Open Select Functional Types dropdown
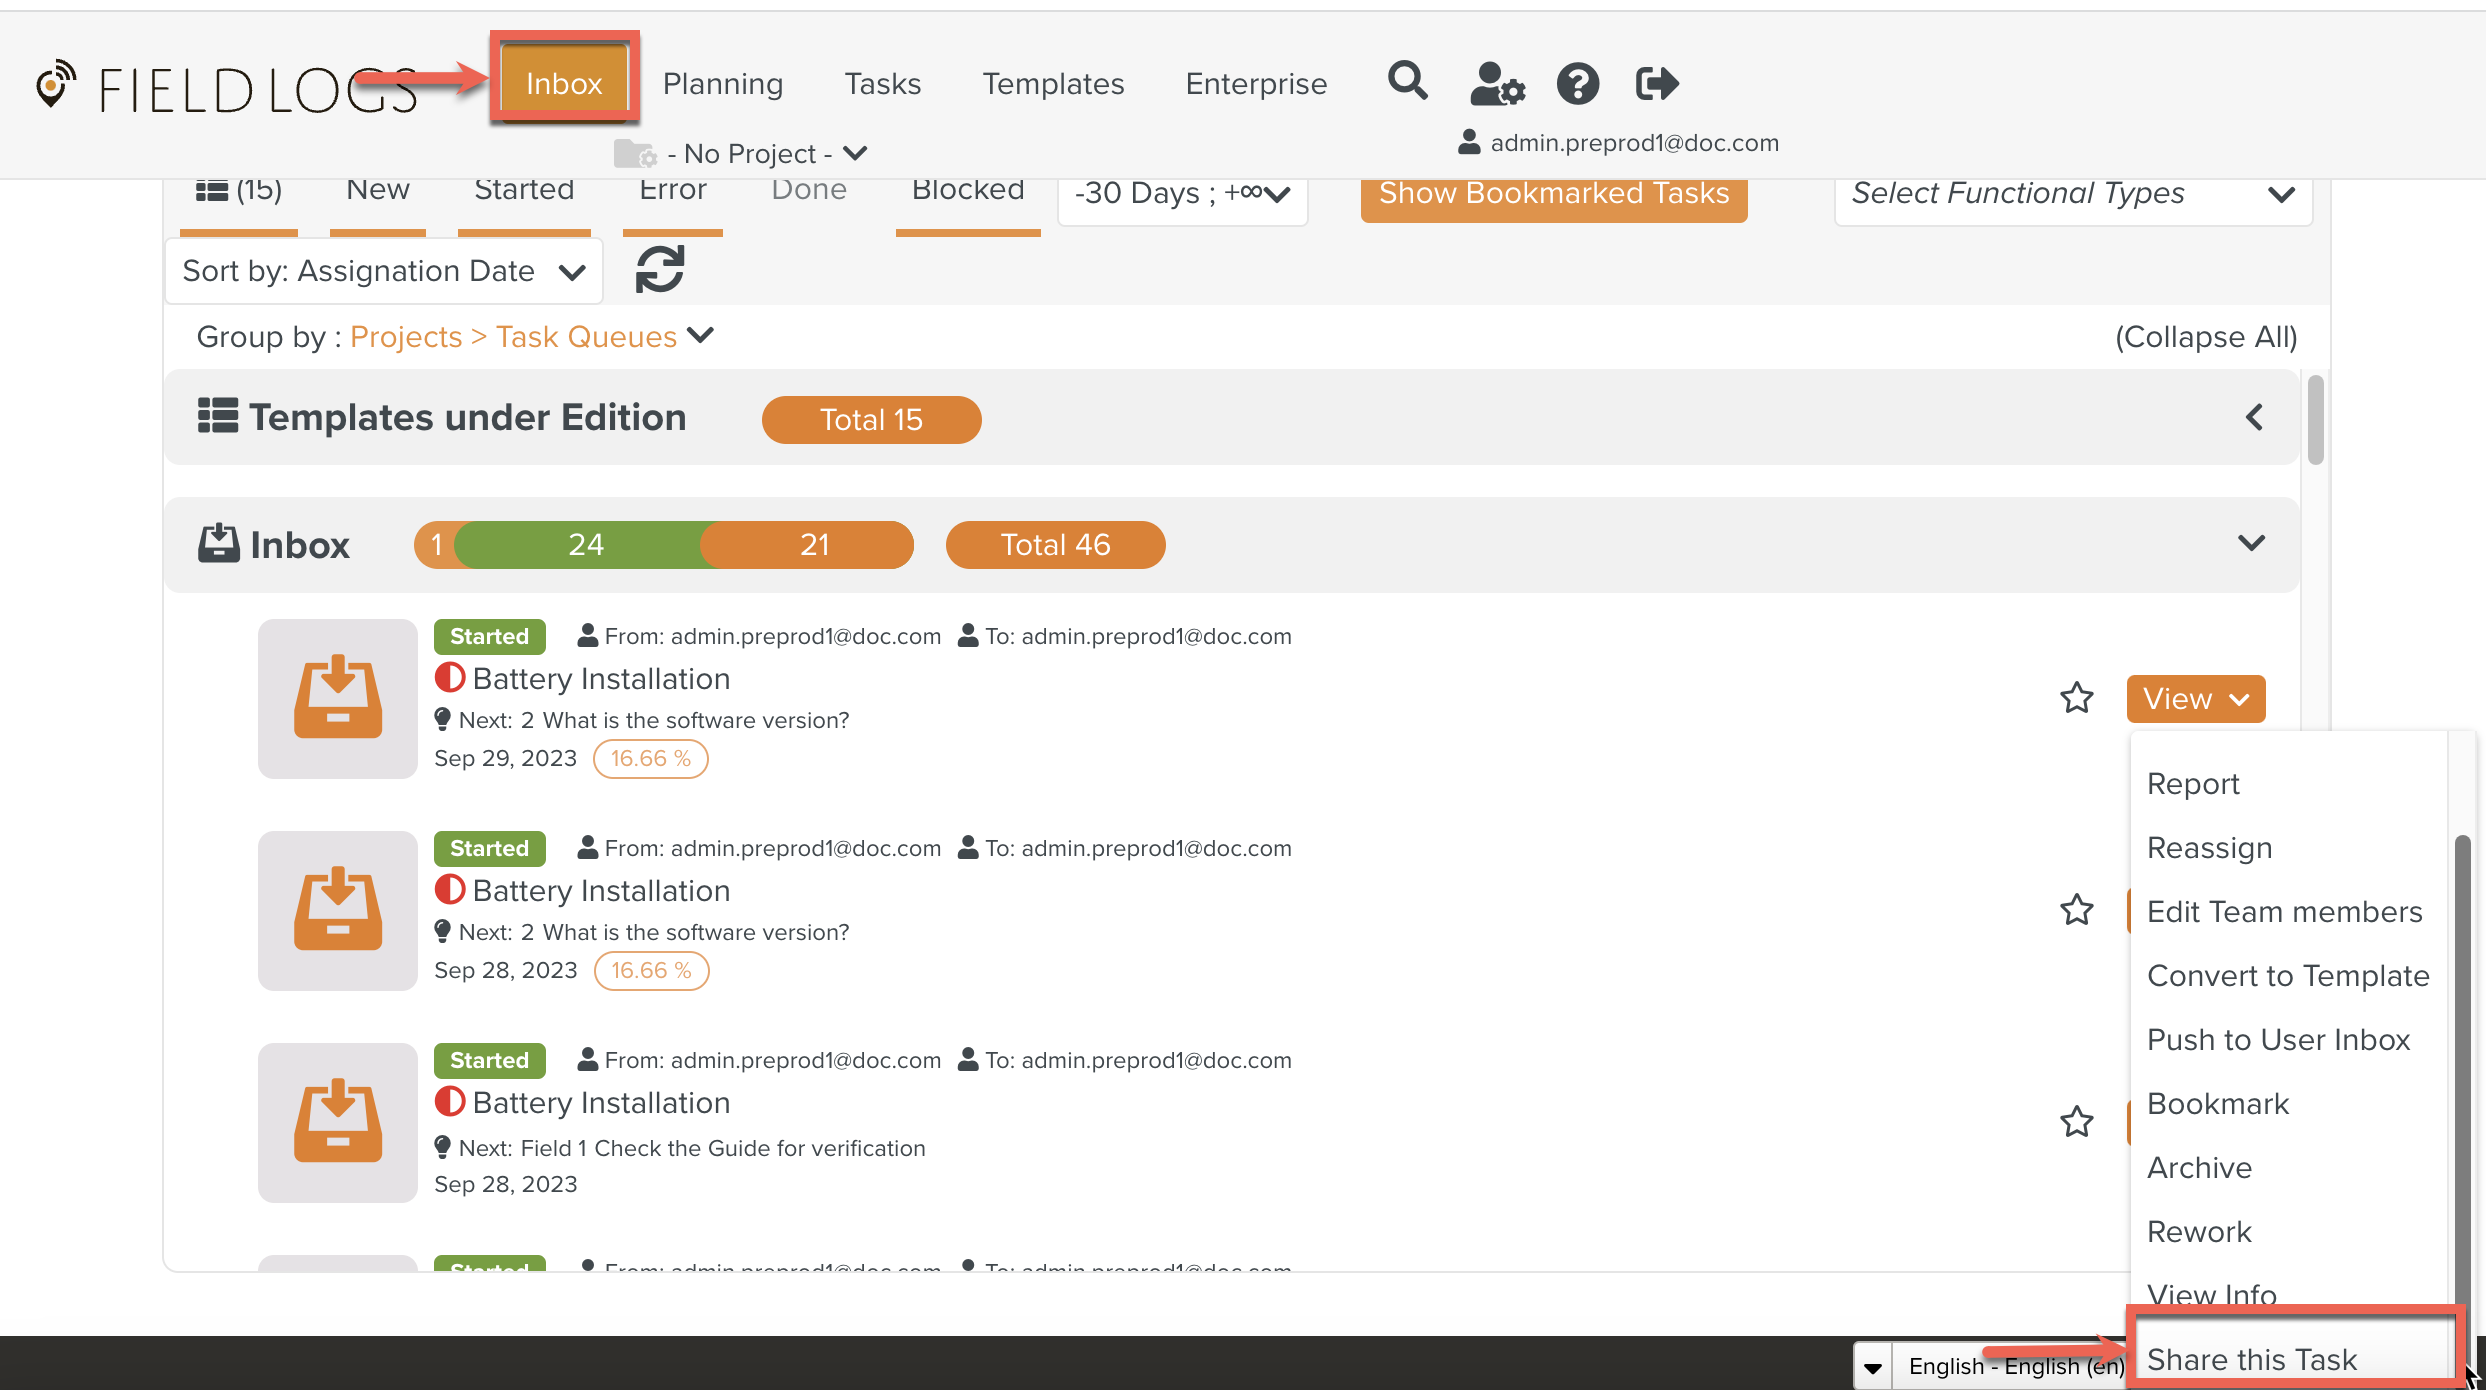This screenshot has height=1390, width=2486. click(x=2072, y=194)
